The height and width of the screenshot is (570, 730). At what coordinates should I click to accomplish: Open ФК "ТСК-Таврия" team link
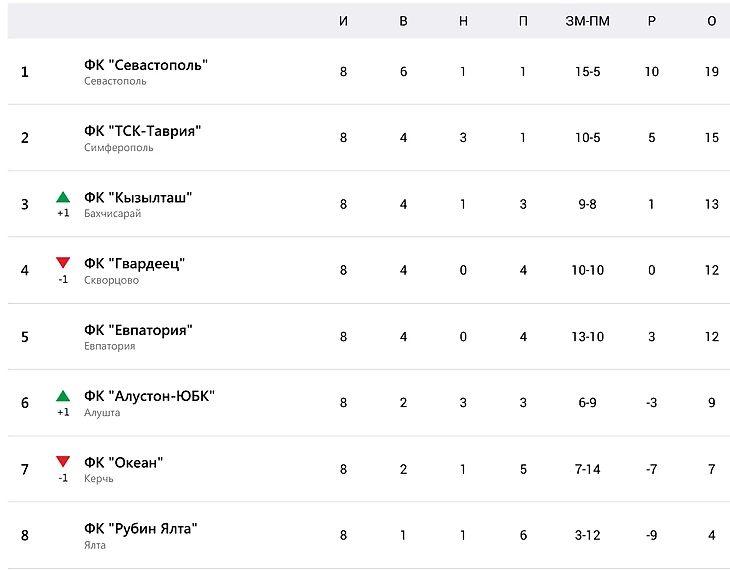(x=142, y=131)
